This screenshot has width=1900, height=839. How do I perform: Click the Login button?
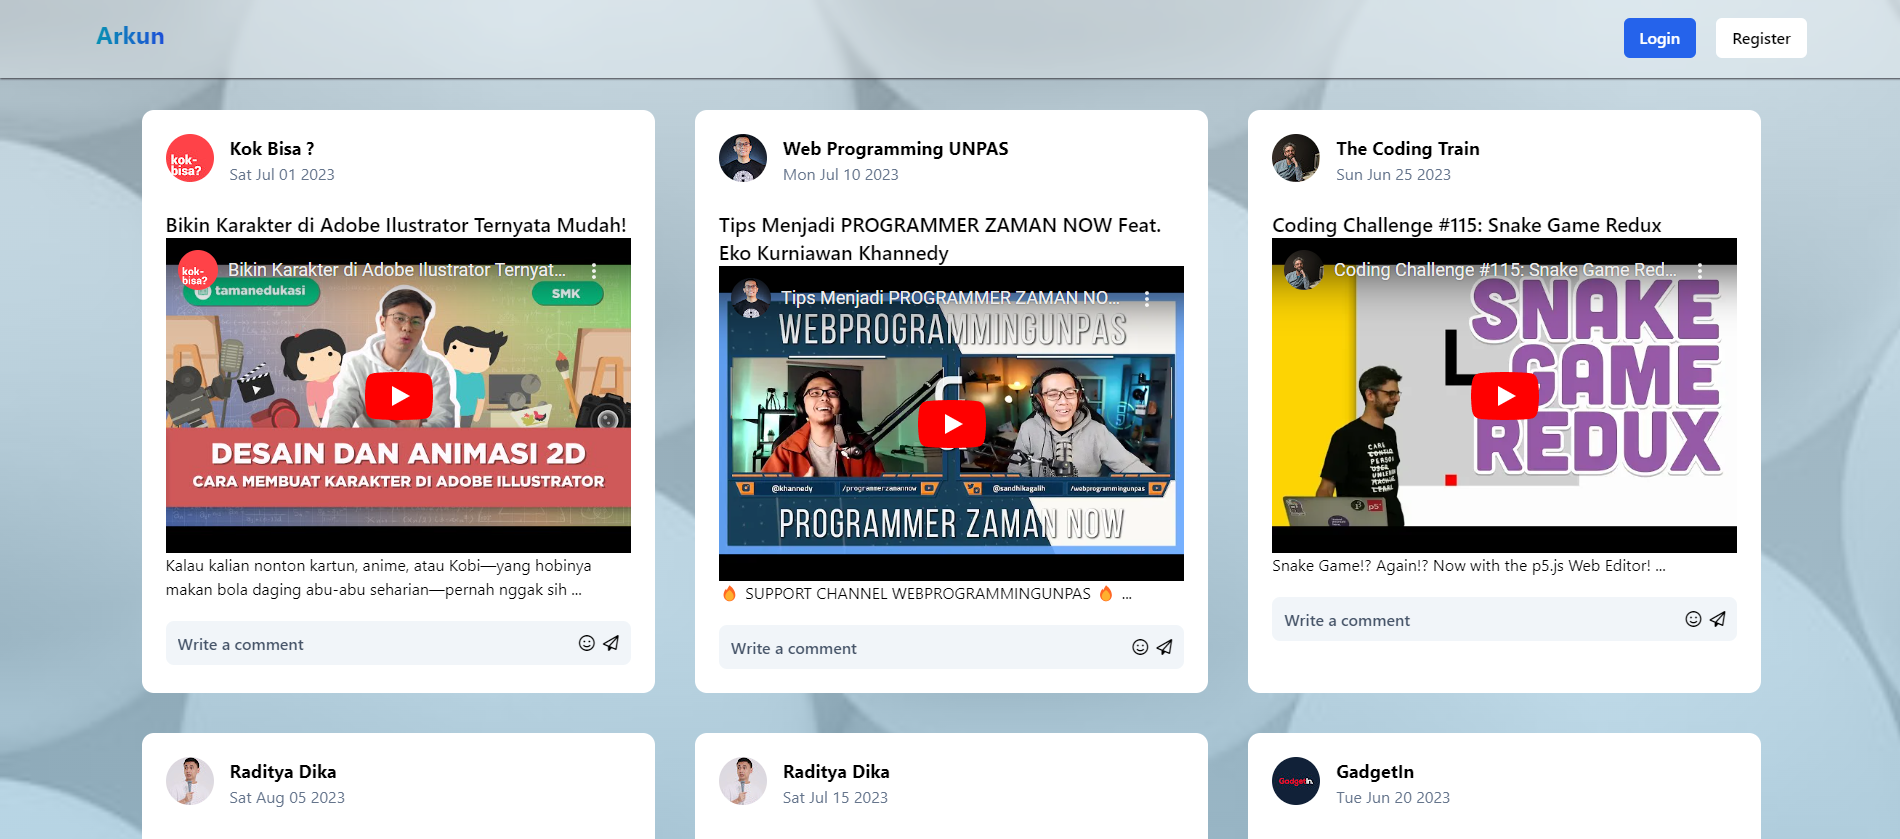(x=1659, y=38)
